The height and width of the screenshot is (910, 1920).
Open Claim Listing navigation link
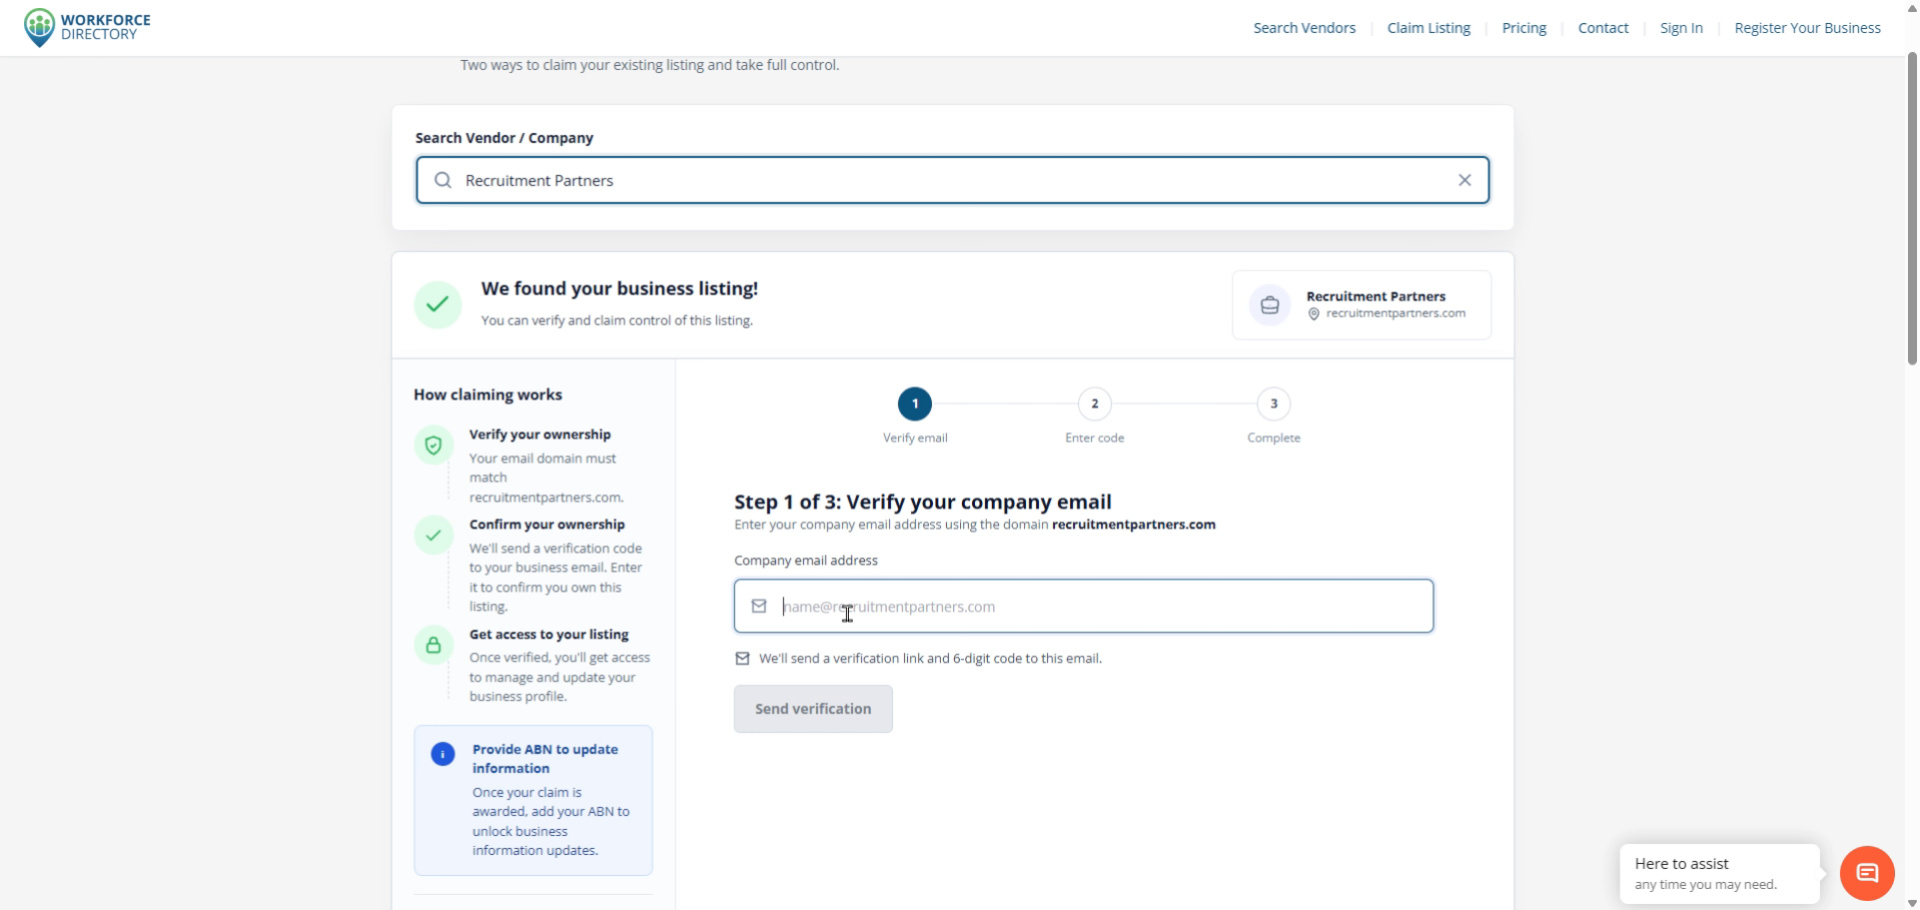click(x=1428, y=28)
